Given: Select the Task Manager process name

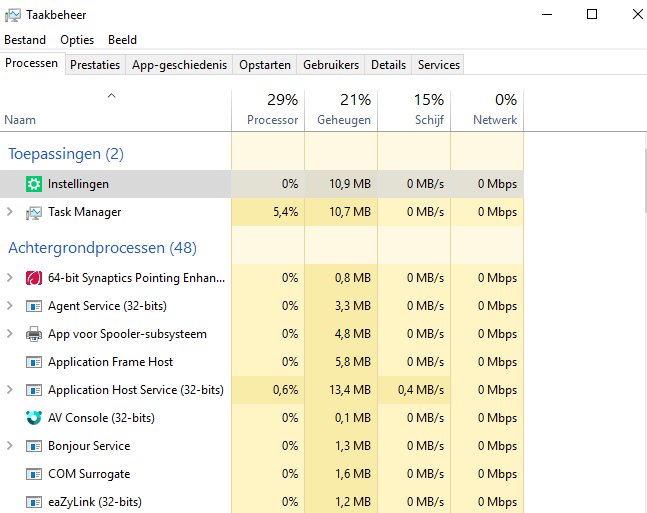Looking at the screenshot, I should tap(85, 212).
